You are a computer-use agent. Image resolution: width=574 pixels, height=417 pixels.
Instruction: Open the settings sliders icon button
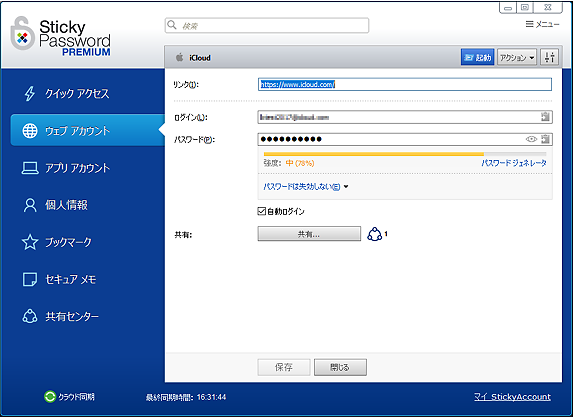(x=549, y=57)
